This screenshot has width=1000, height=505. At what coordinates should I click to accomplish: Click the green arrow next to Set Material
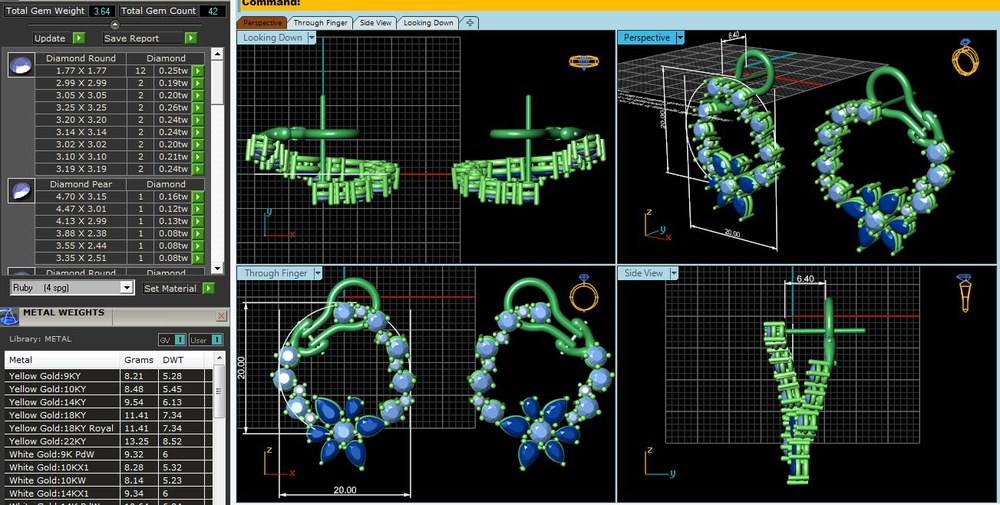209,288
